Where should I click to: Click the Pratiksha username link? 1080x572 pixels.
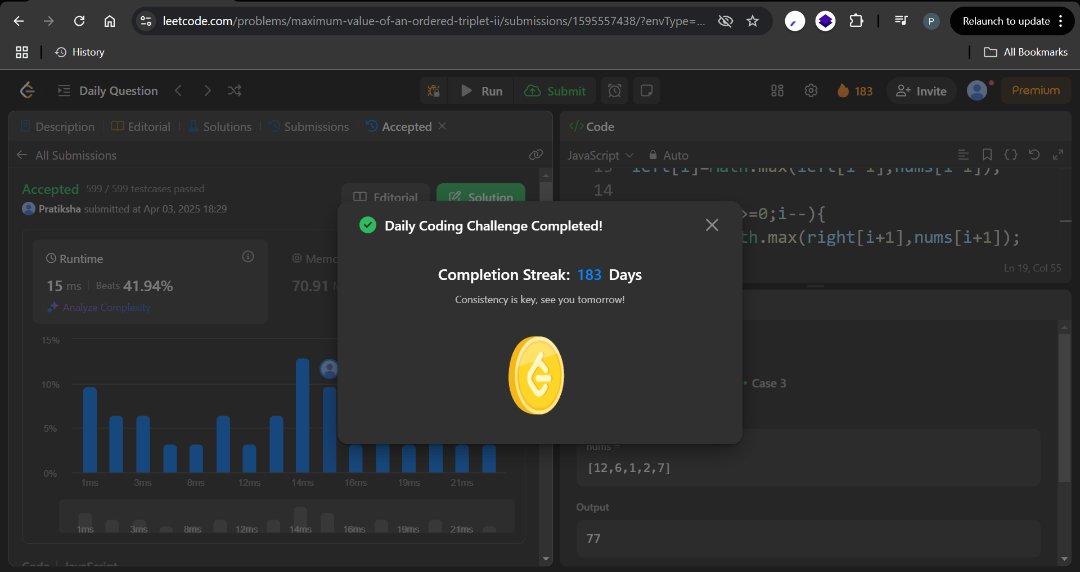click(59, 209)
